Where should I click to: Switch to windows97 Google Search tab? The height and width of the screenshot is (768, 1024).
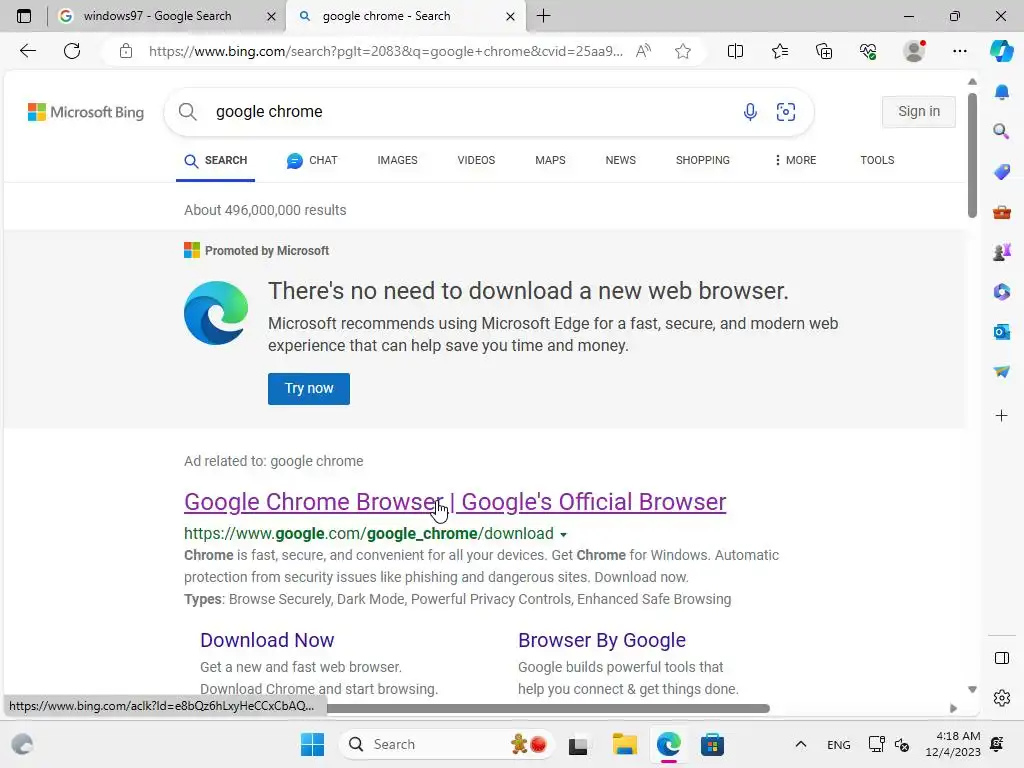157,16
